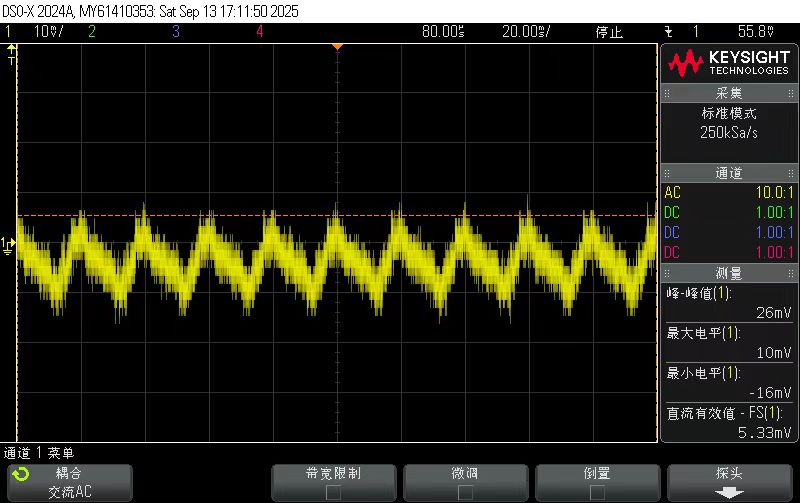This screenshot has width=800, height=503.
Task: Click channel 1 ground reference marker
Action: coord(8,245)
